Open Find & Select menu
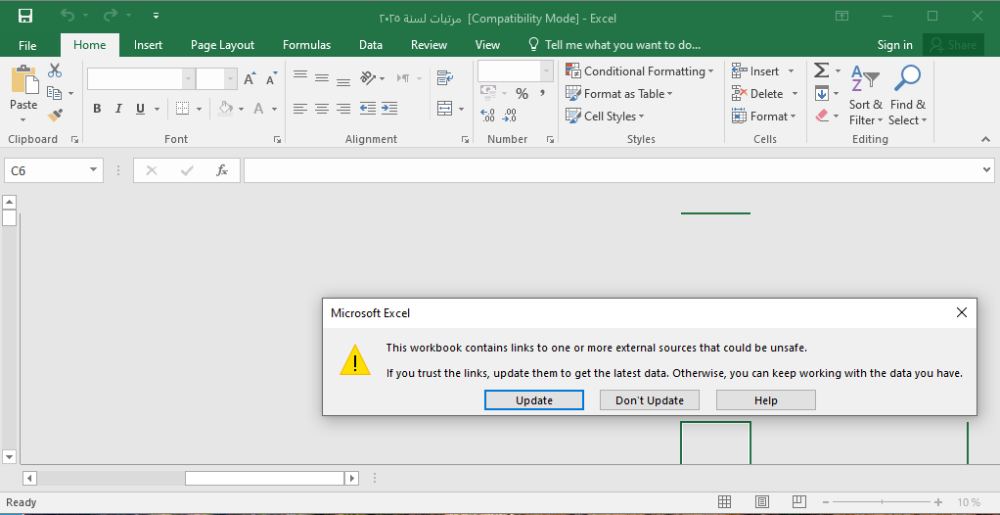The image size is (1000, 515). (908, 96)
